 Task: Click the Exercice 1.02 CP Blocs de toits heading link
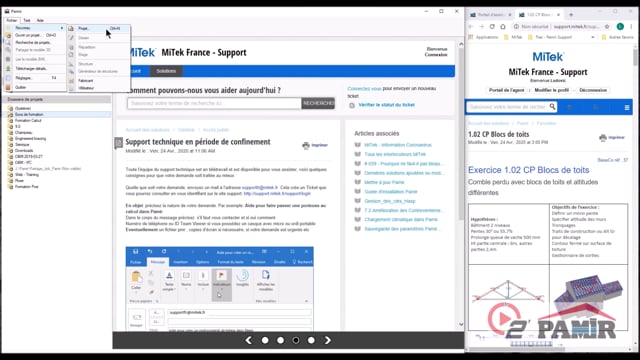pos(528,170)
